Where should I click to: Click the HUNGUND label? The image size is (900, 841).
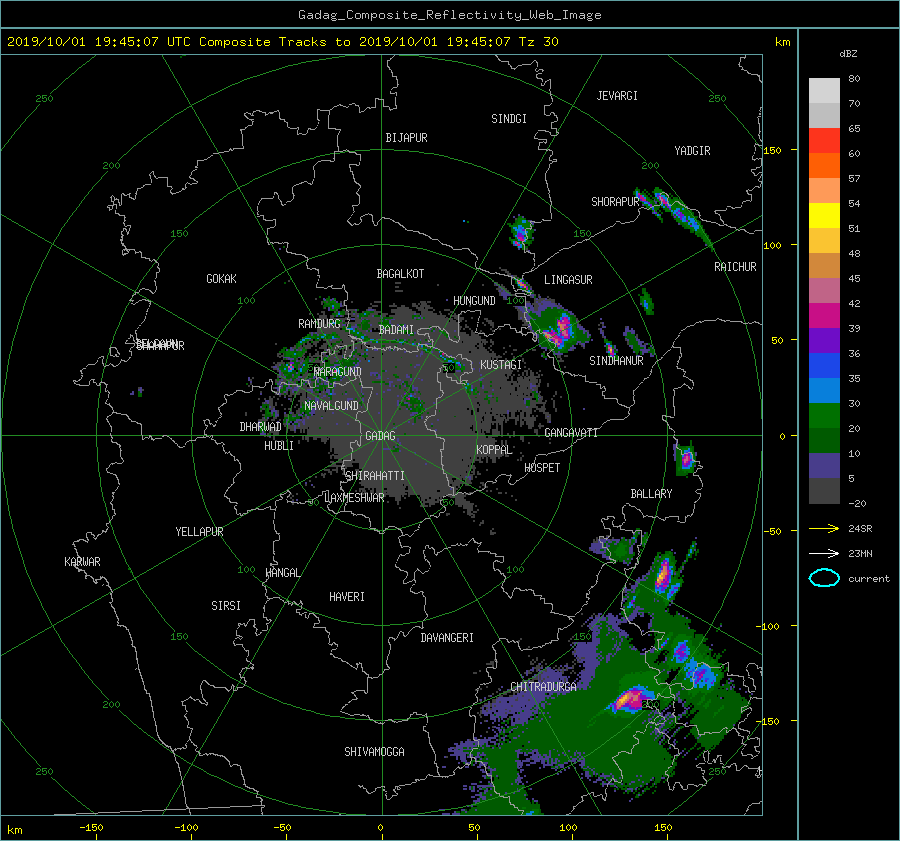474,301
